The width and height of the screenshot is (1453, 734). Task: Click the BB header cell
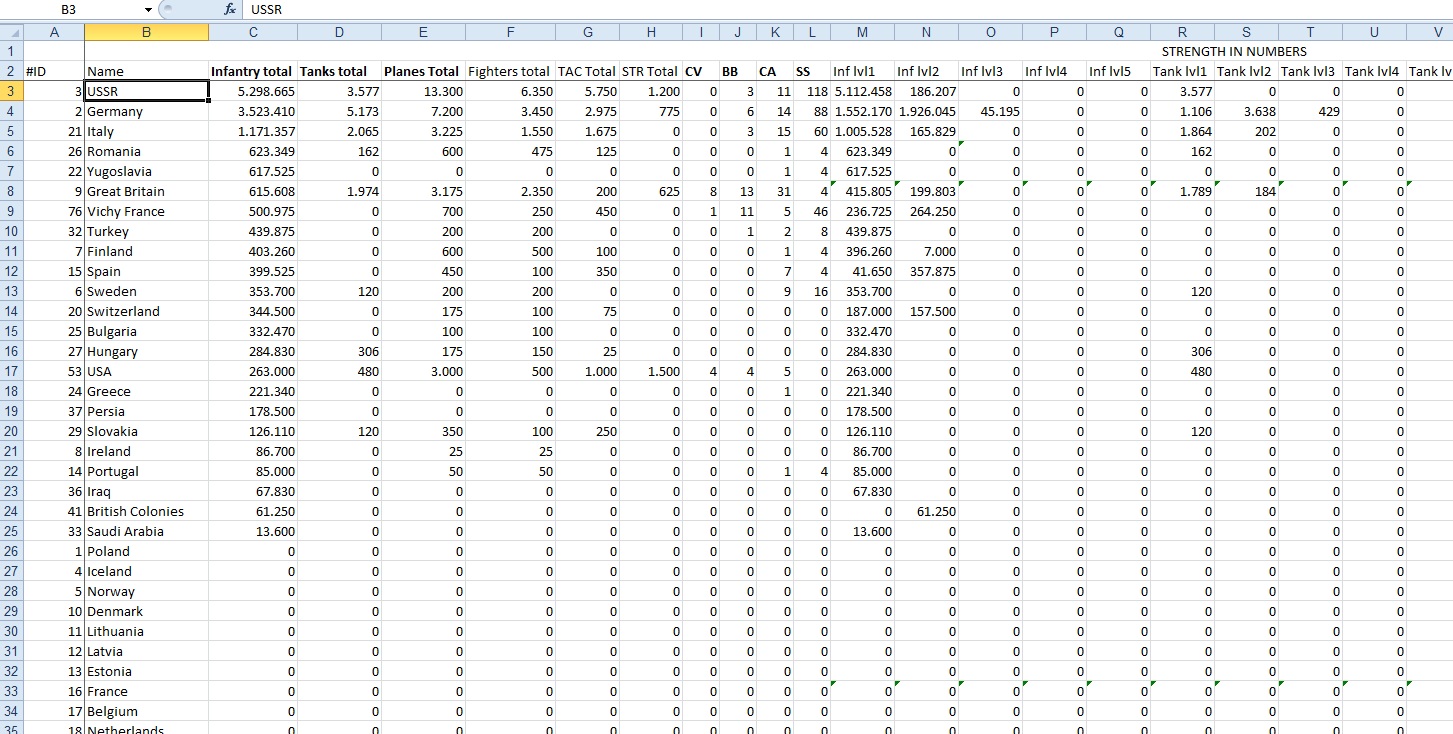pyautogui.click(x=738, y=71)
